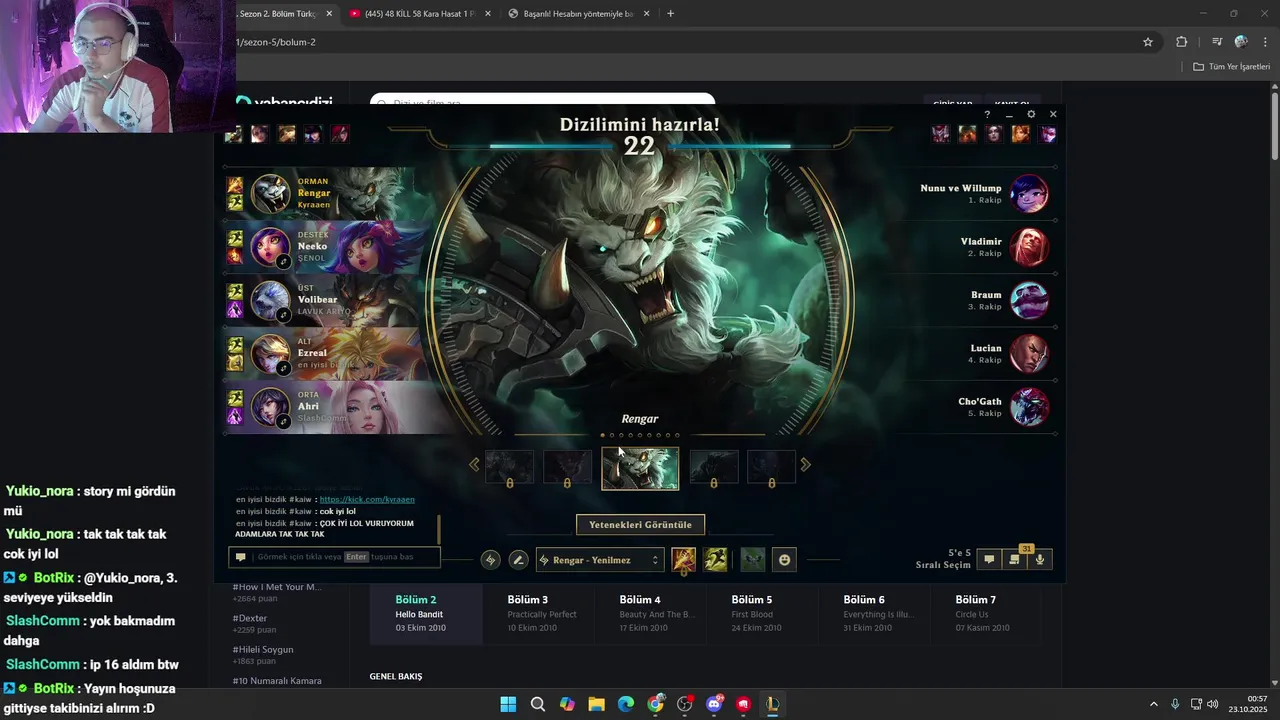Select episode Bölüm 2 Hello Bandit
This screenshot has width=1280, height=720.
426,613
